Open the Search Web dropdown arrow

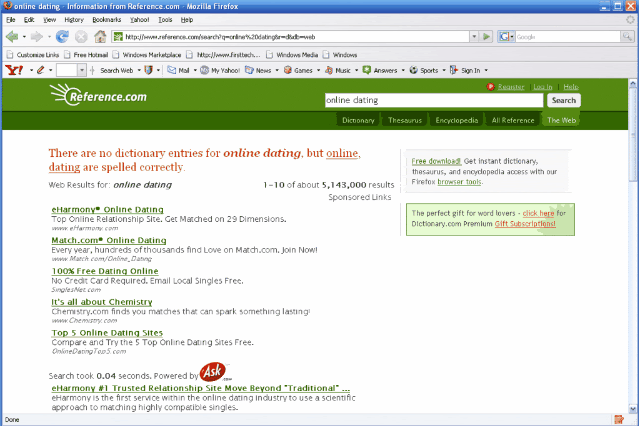[139, 70]
